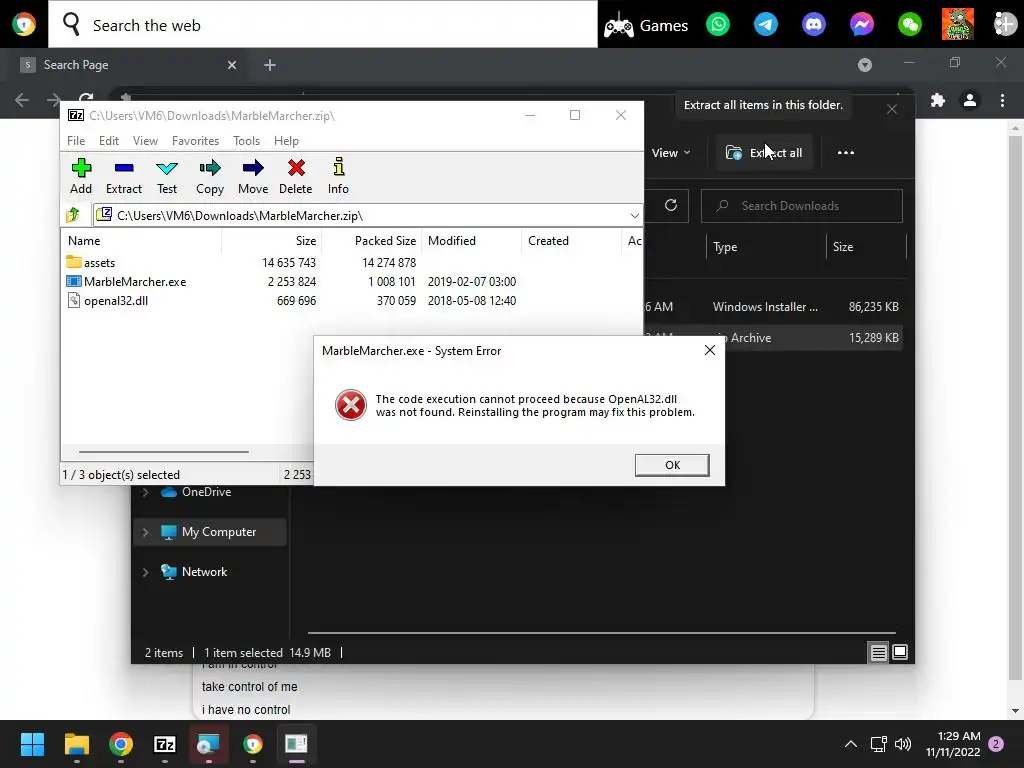Screen dimensions: 1024x768
Task: Open the browser profile icon
Action: [x=970, y=101]
